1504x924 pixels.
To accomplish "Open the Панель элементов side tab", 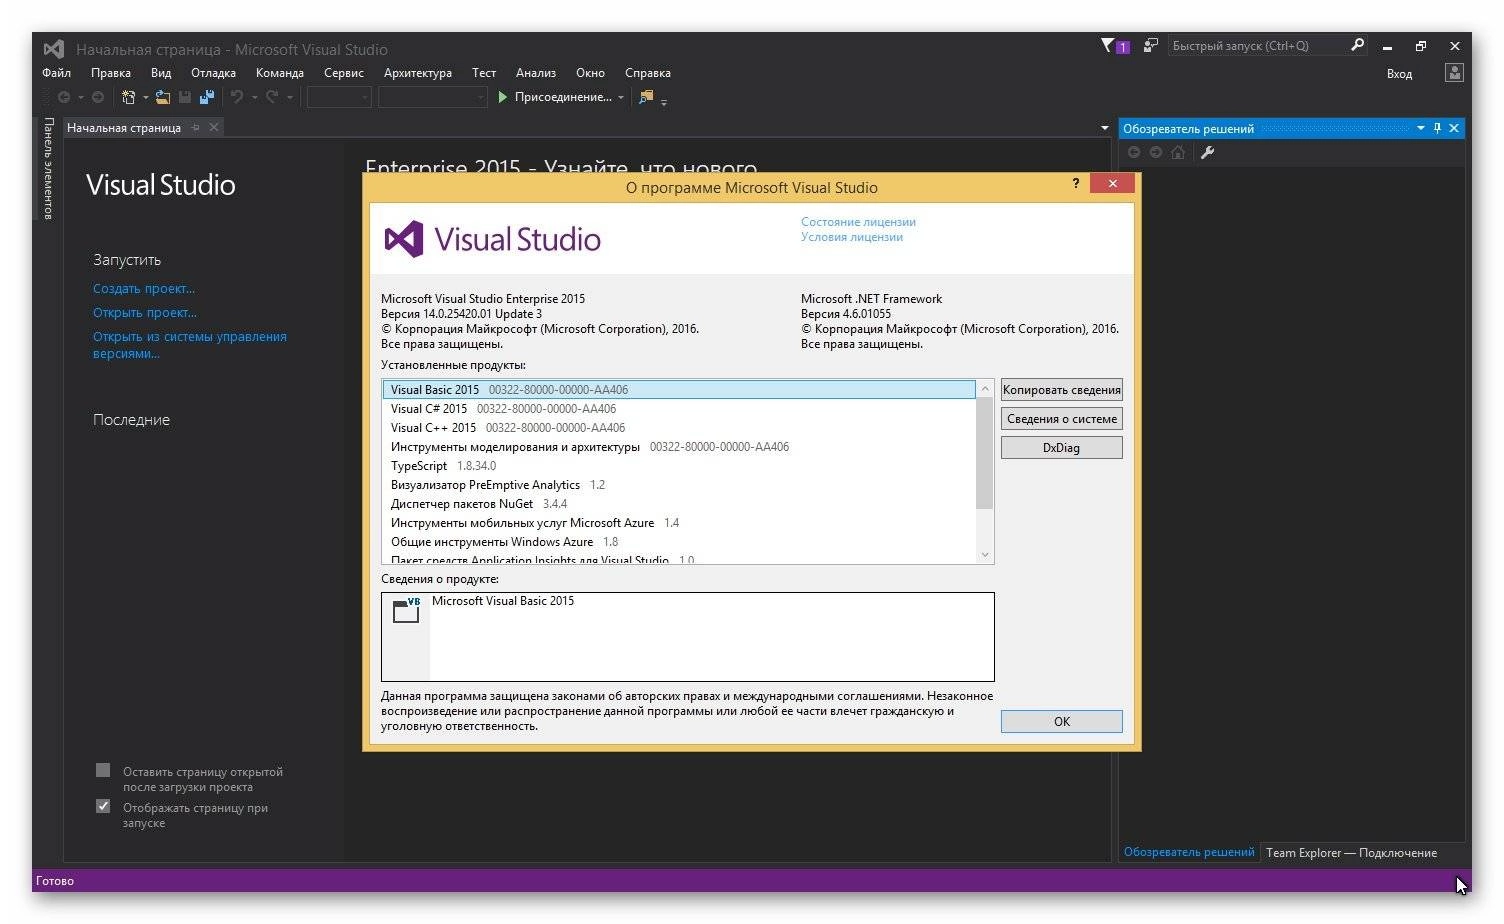I will point(48,168).
